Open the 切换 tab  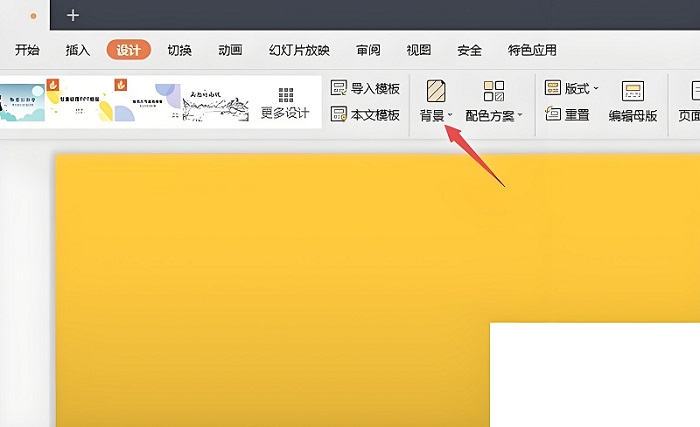pos(179,50)
